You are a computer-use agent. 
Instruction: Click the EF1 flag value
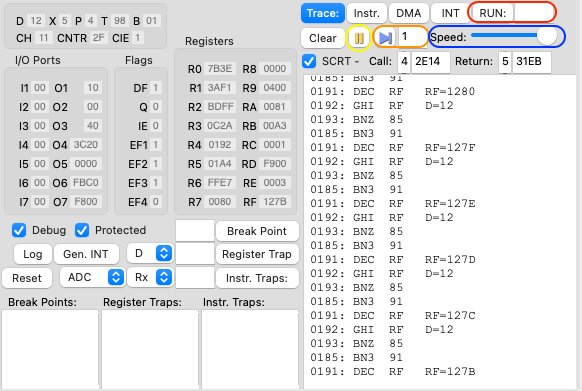click(x=156, y=144)
